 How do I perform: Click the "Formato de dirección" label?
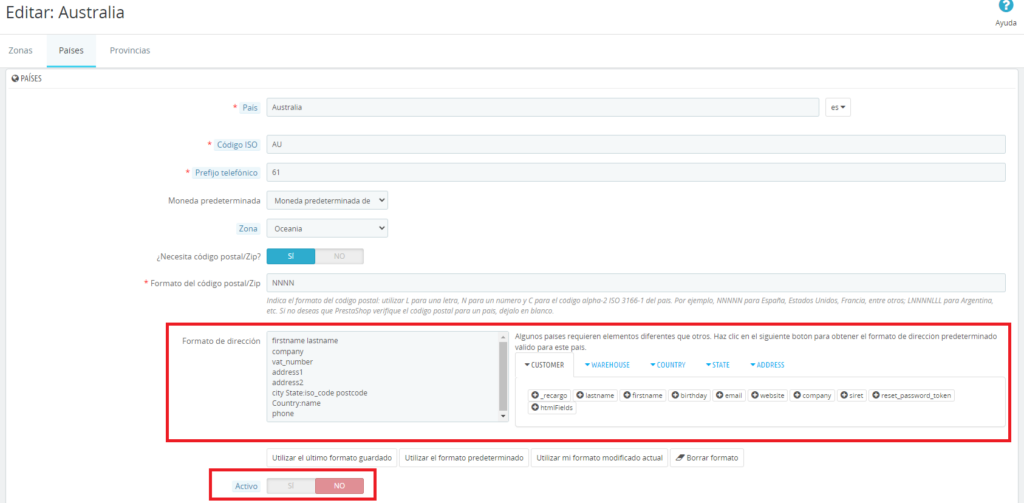click(x=221, y=341)
